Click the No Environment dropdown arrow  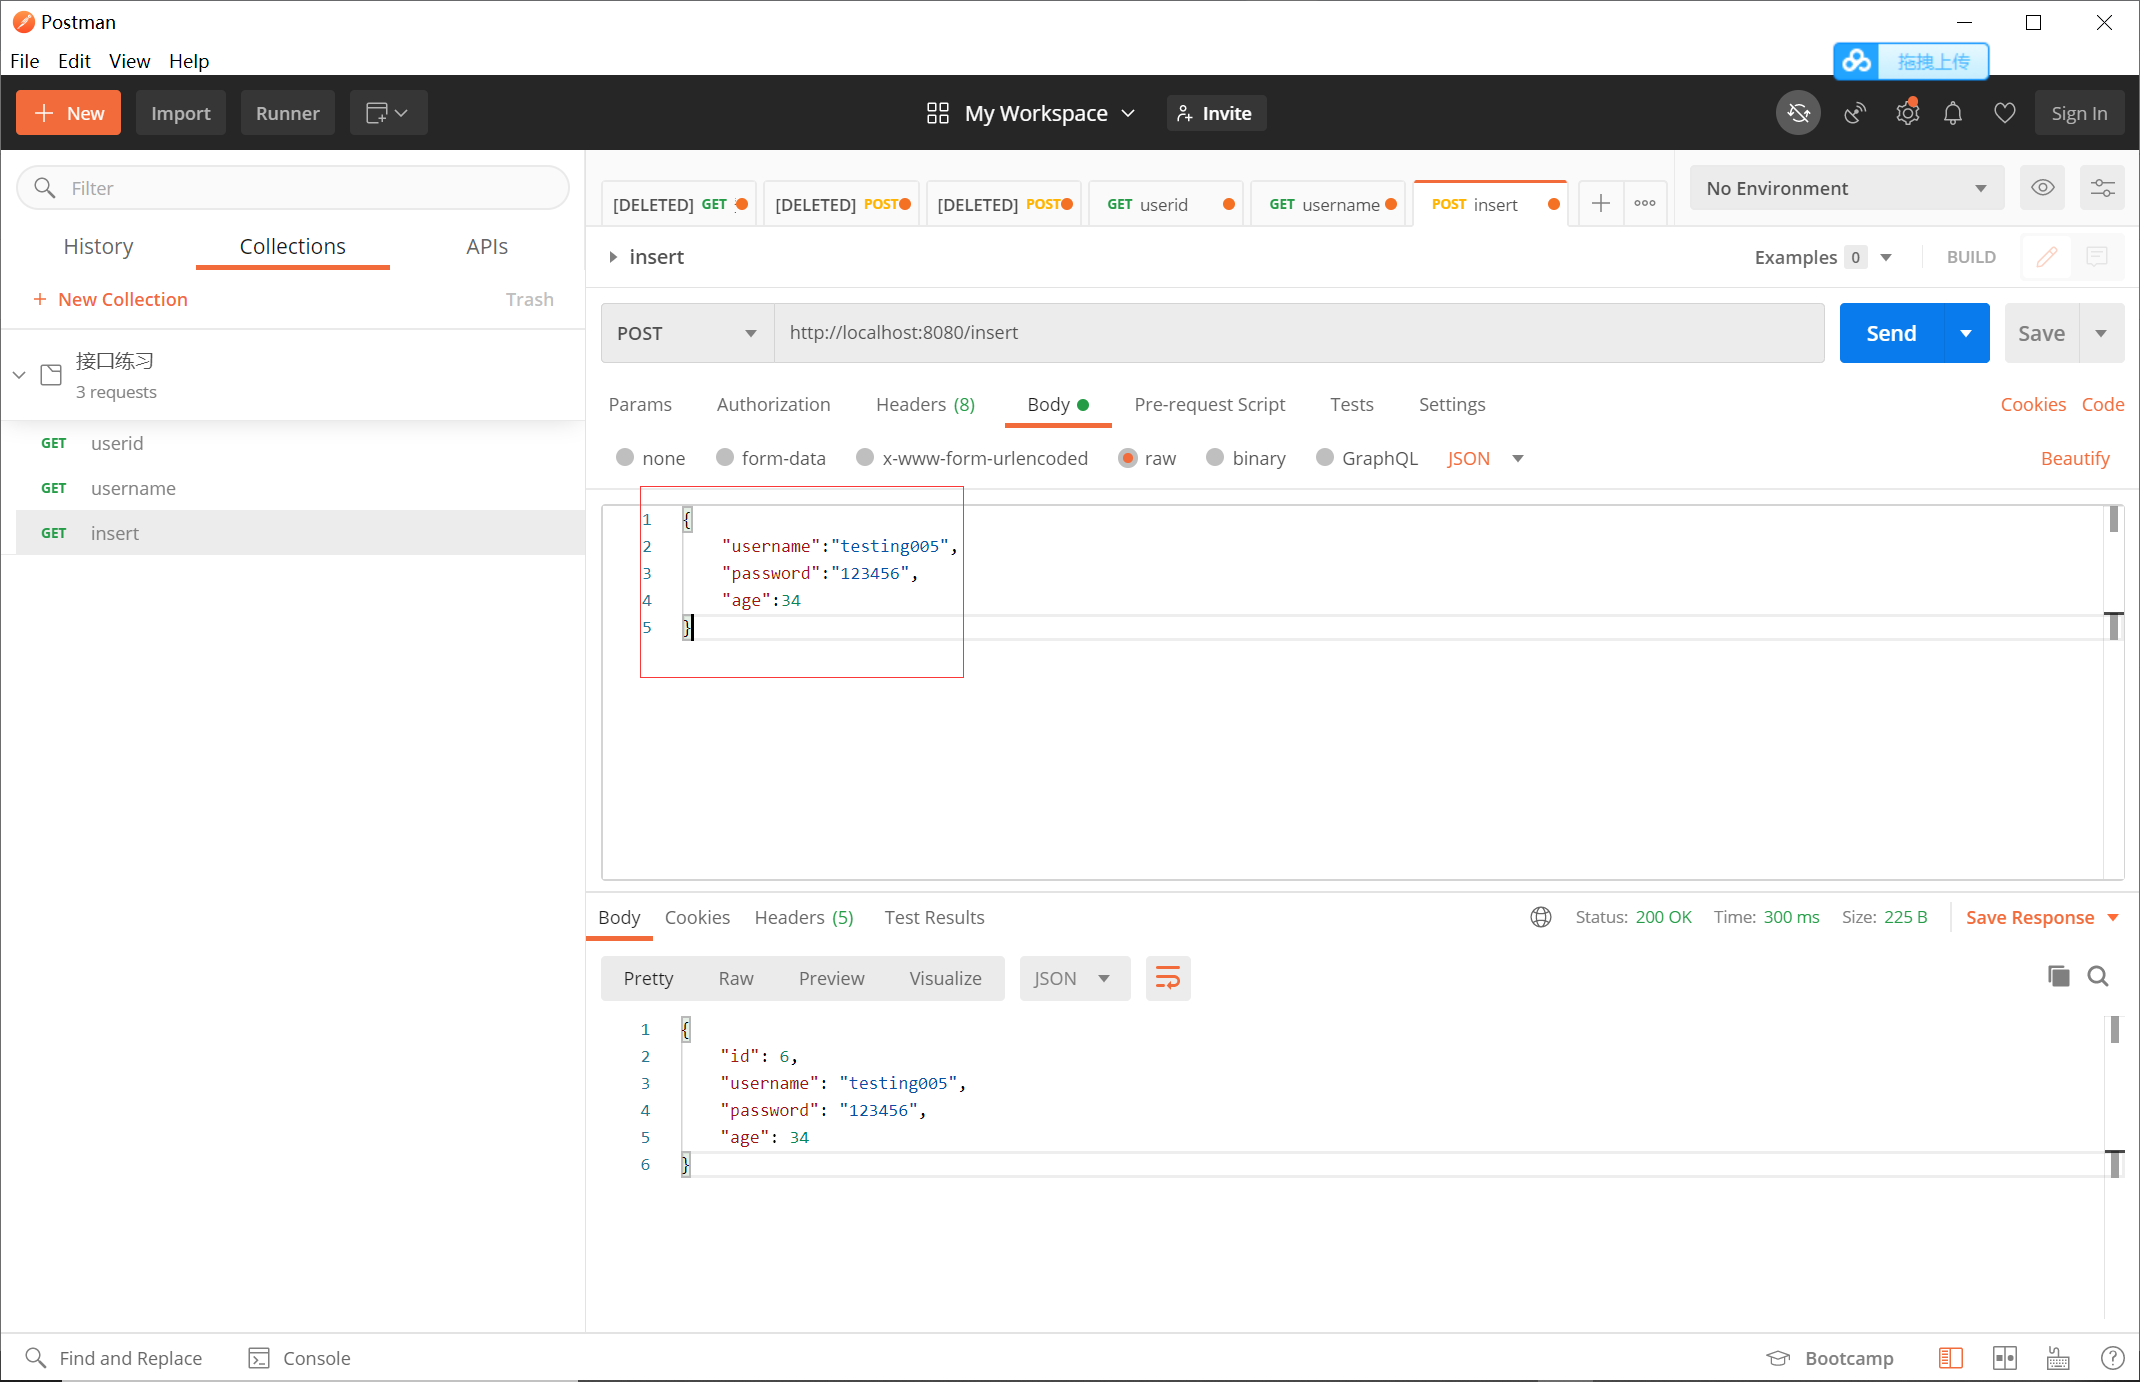point(1979,187)
